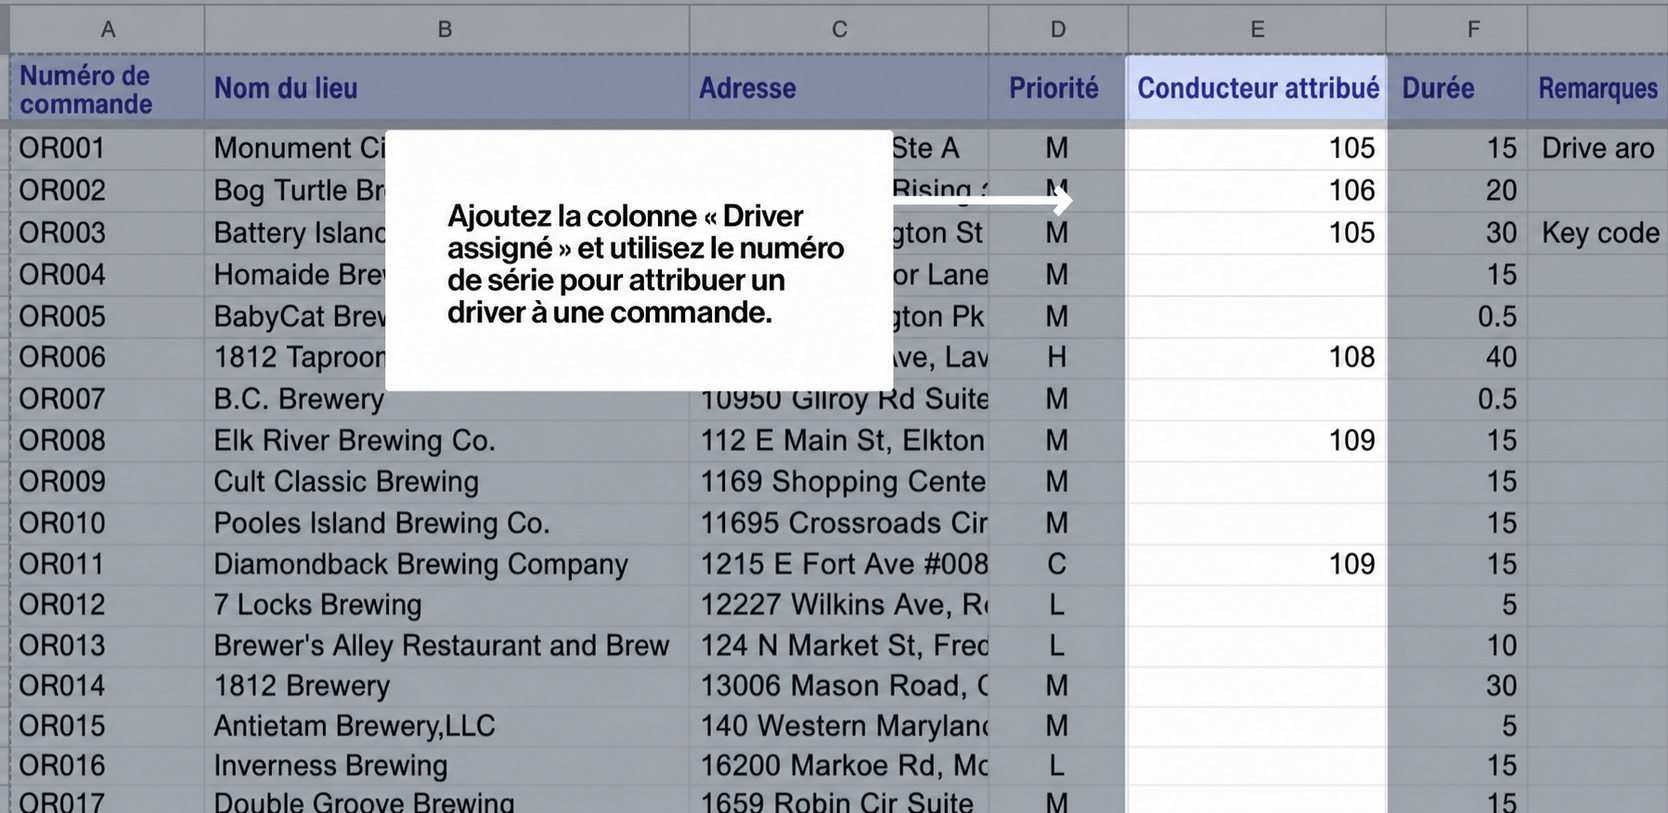The height and width of the screenshot is (813, 1668).
Task: Click empty driver cell for OR004
Action: pos(1257,274)
